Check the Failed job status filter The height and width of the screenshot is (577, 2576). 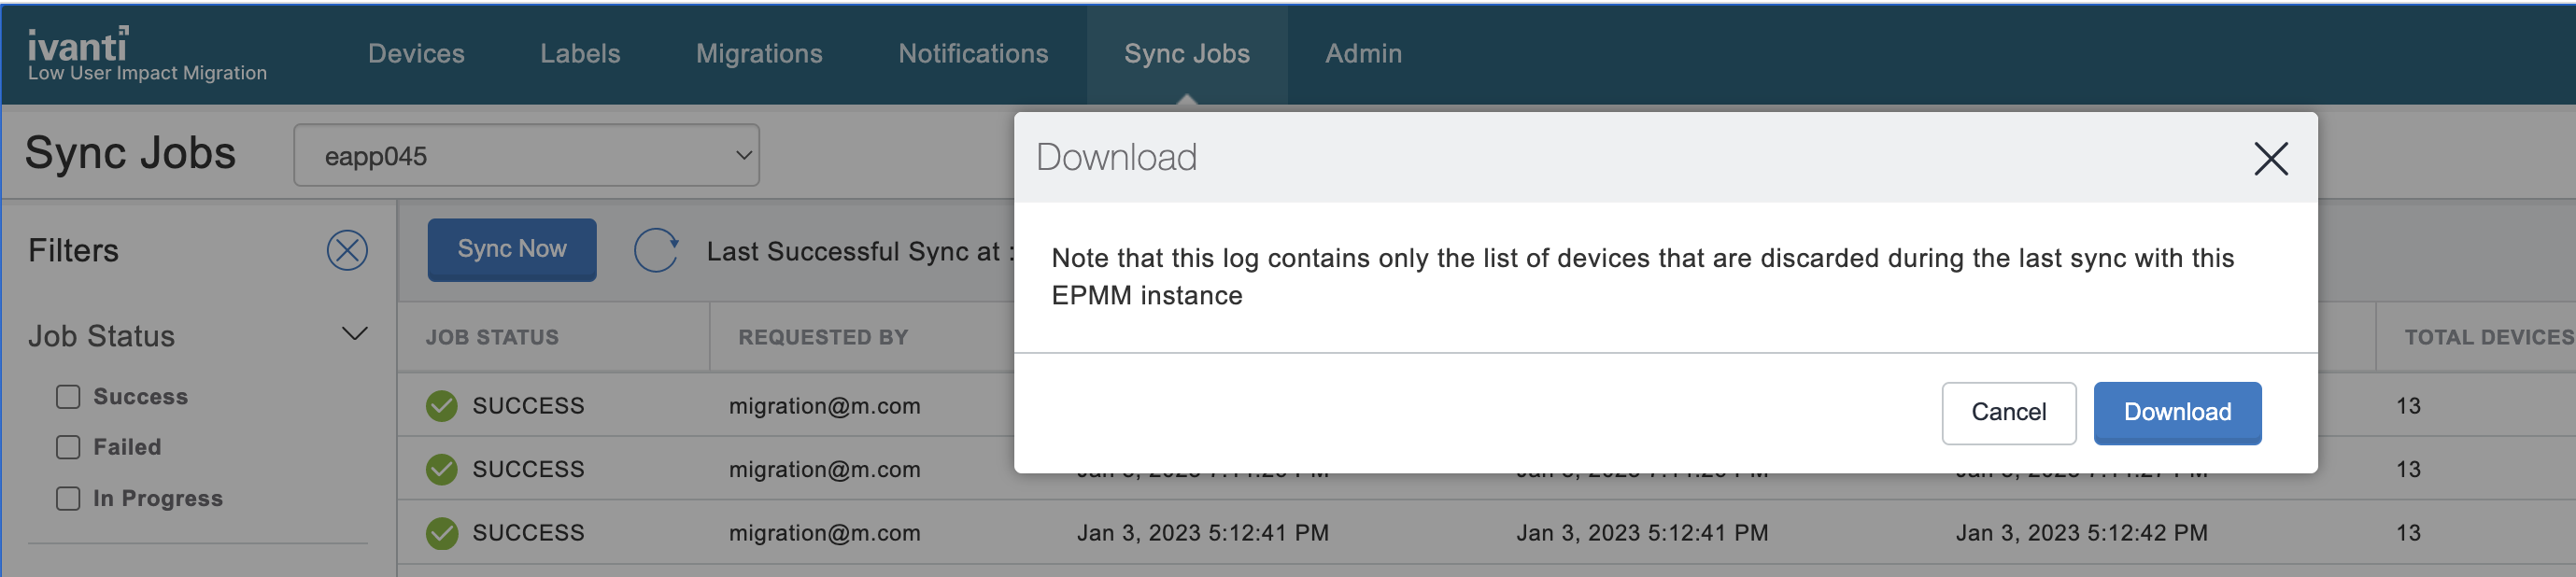(x=67, y=447)
